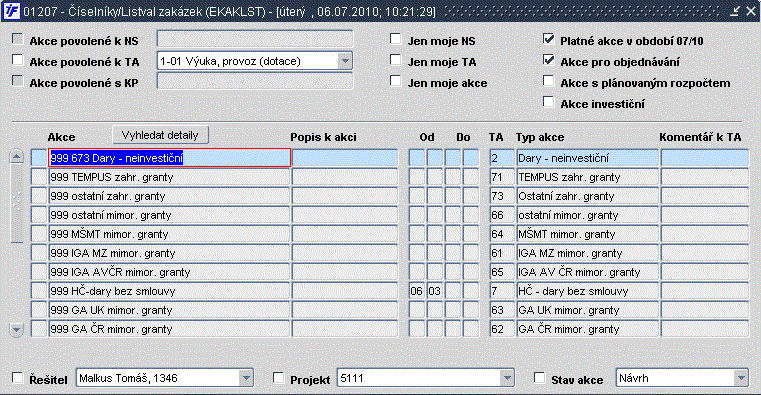Click TA cell 66 for ostatní mimor. granty
The image size is (761, 395).
(x=502, y=215)
